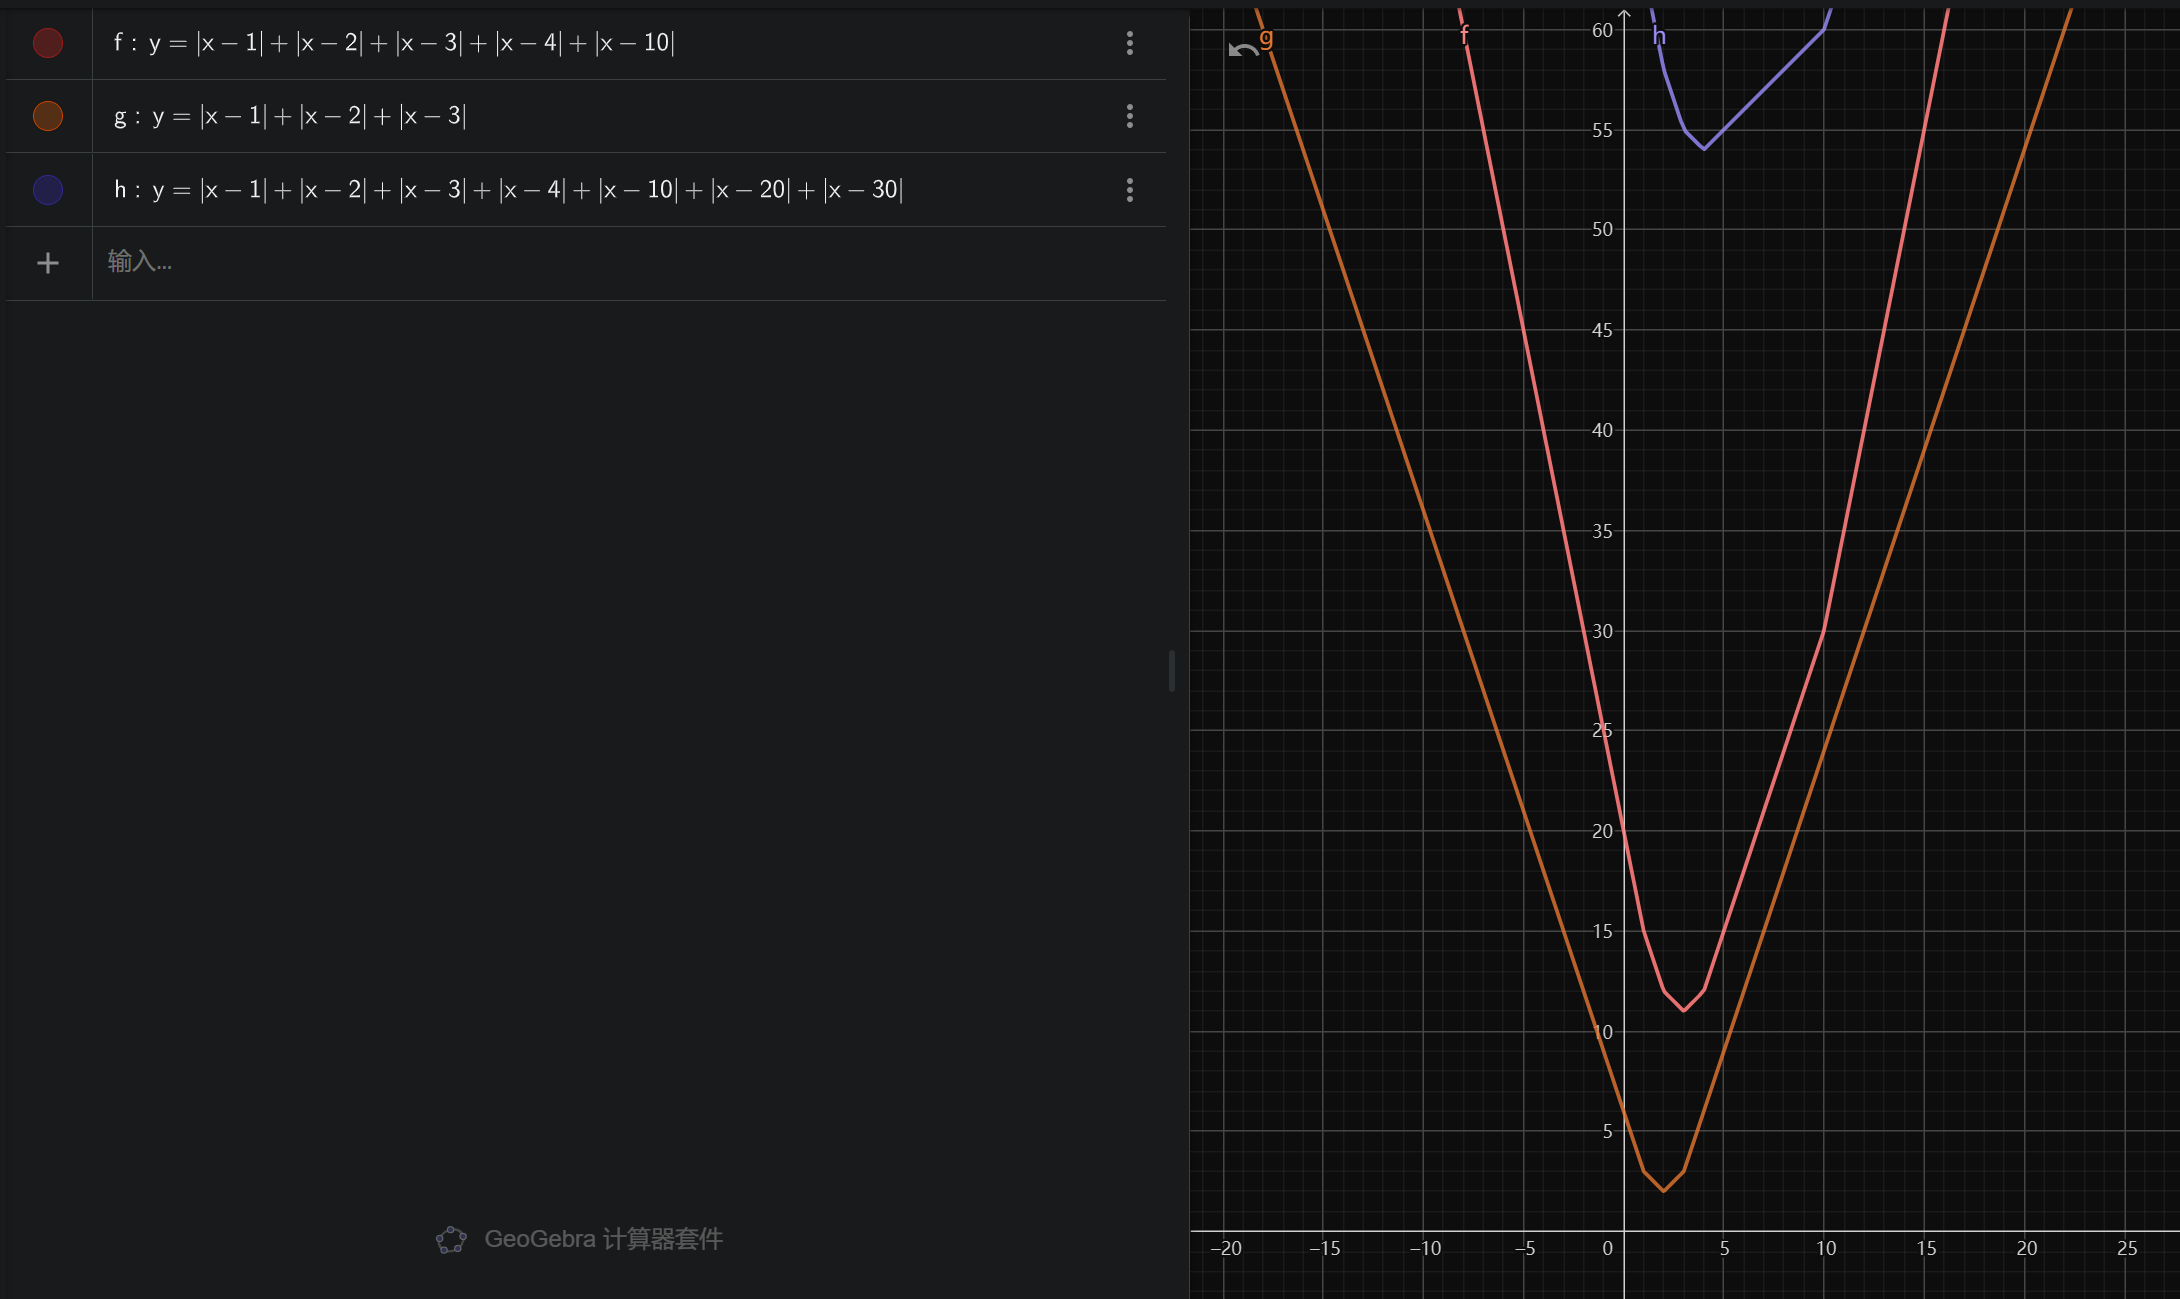This screenshot has height=1299, width=2180.
Task: Click the GeoGebra 计算器套件 text
Action: [603, 1240]
